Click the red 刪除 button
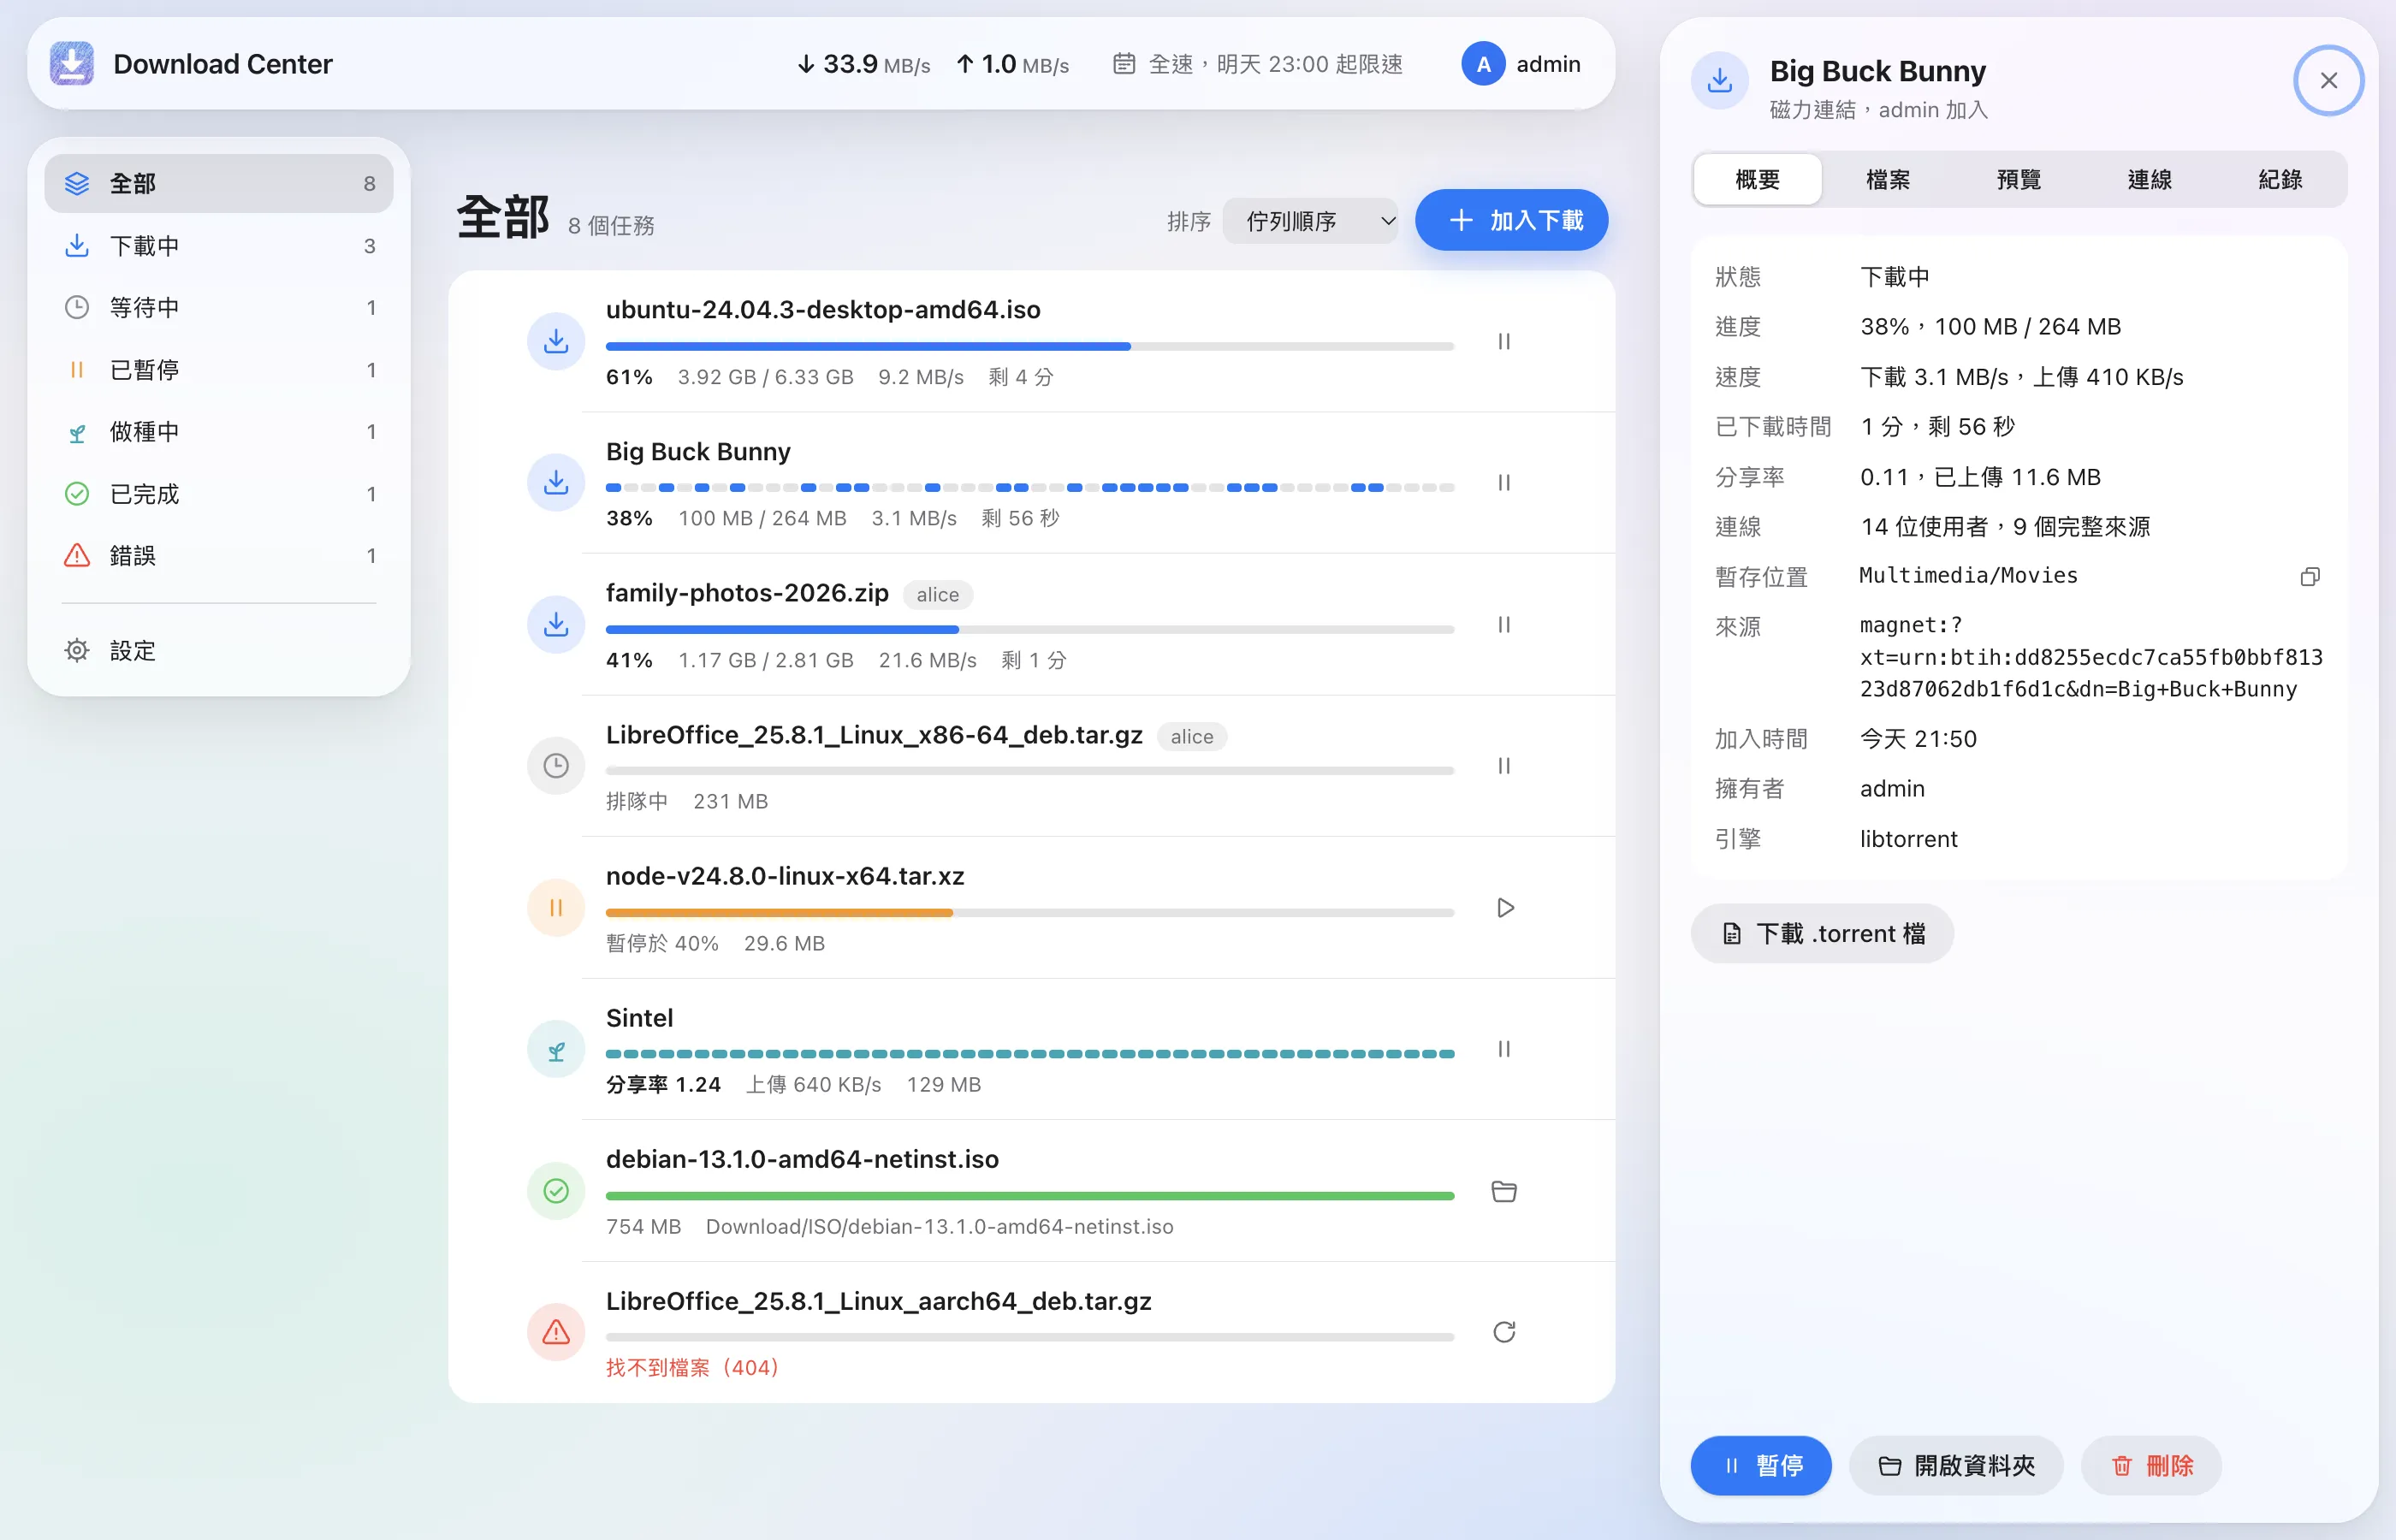 point(2151,1466)
